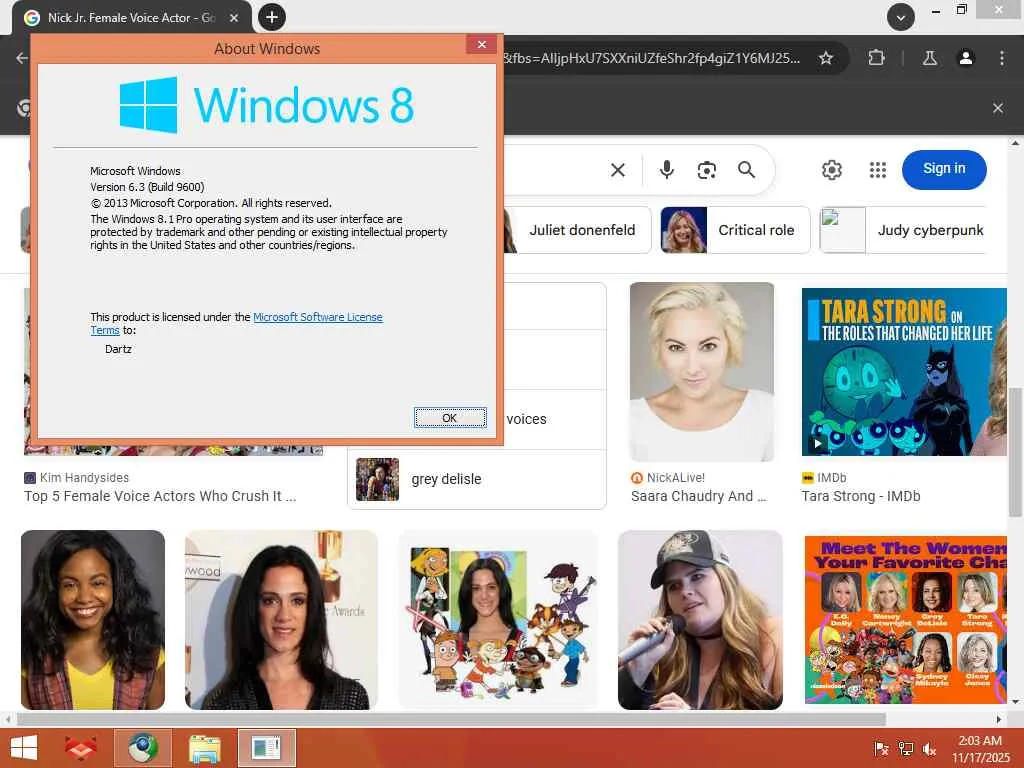Click the Sign in button
The width and height of the screenshot is (1024, 768).
(944, 169)
